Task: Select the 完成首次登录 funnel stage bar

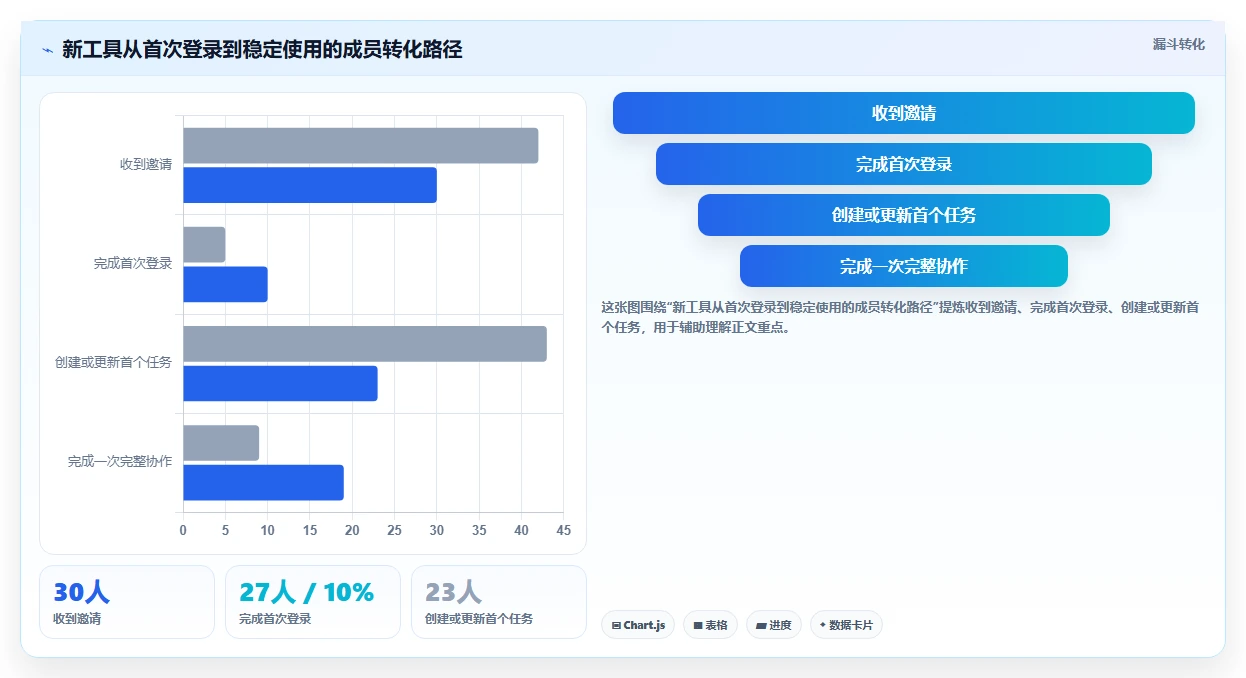Action: [x=904, y=164]
